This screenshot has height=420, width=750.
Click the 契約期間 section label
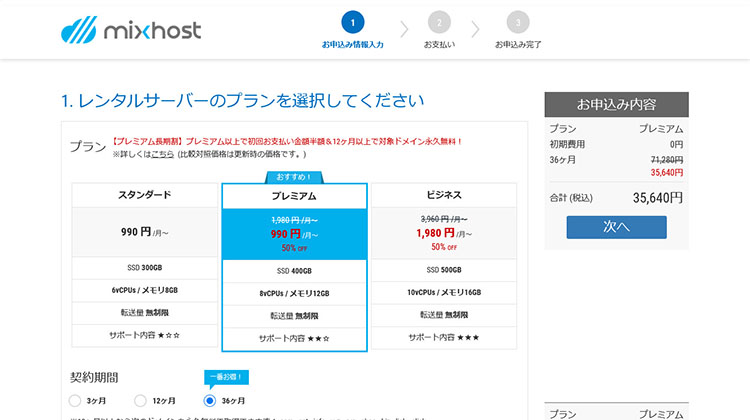click(94, 377)
